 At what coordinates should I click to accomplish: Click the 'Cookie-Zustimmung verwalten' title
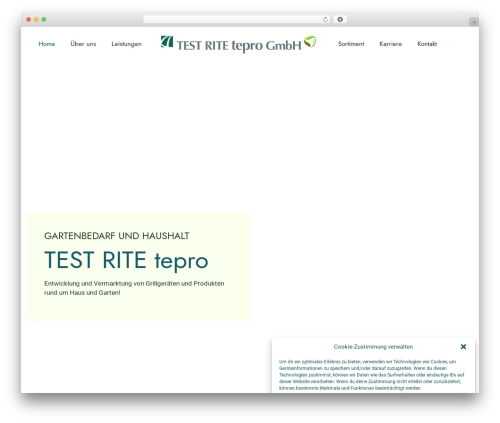373,347
